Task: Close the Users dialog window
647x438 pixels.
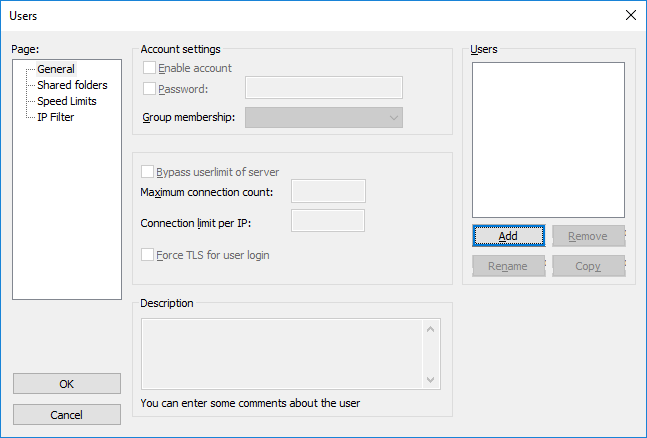Action: (x=630, y=15)
